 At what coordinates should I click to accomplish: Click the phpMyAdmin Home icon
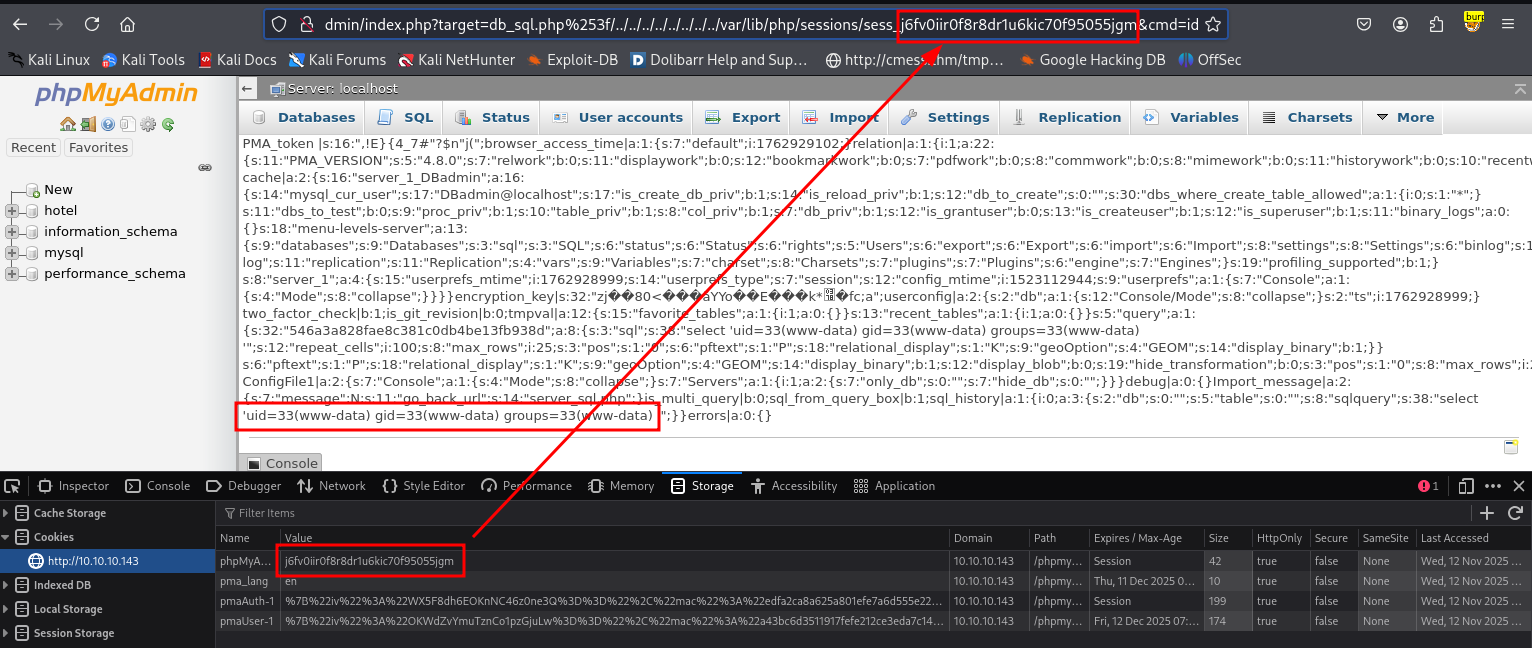67,125
